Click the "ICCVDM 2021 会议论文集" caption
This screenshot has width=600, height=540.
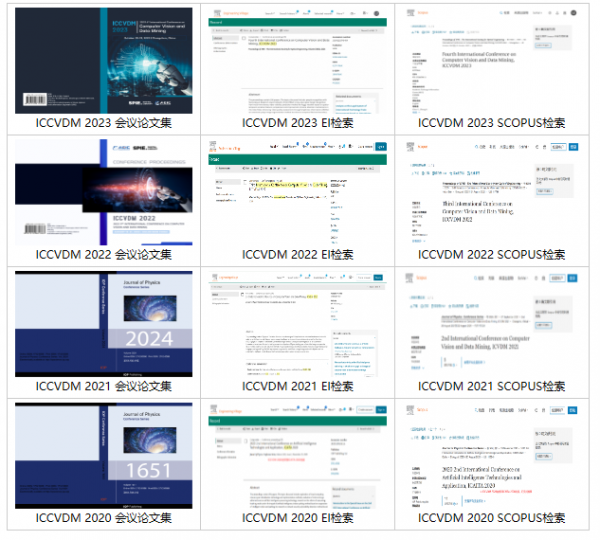[x=104, y=386]
